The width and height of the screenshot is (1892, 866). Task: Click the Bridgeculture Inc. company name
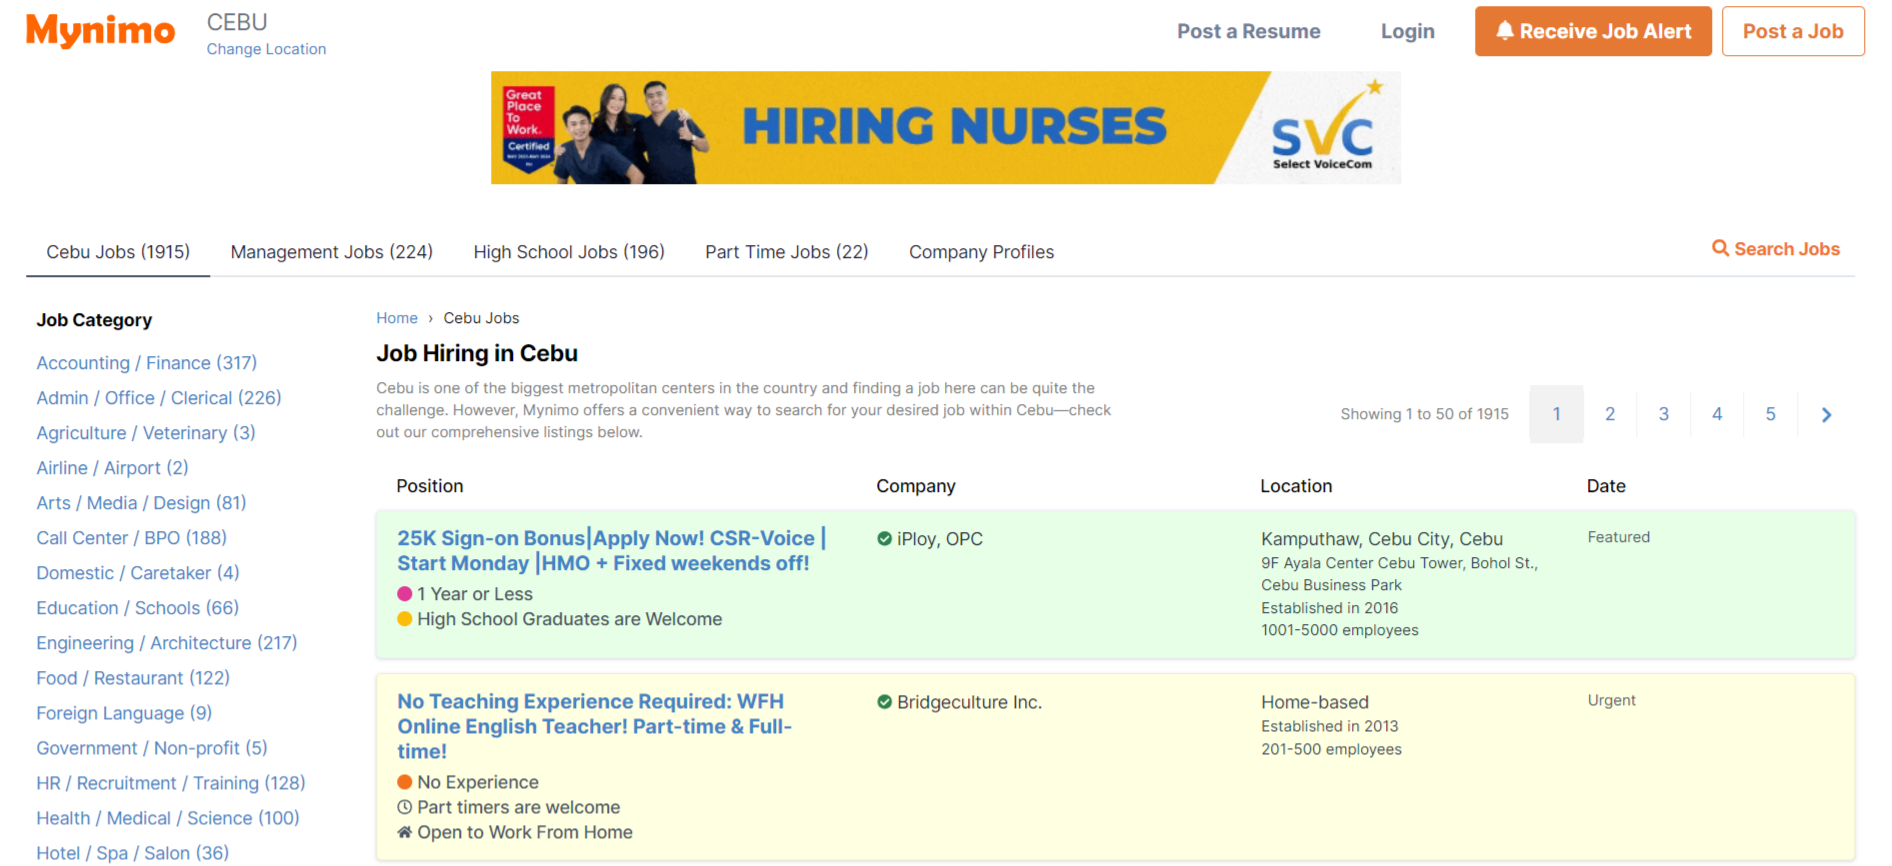click(x=969, y=702)
